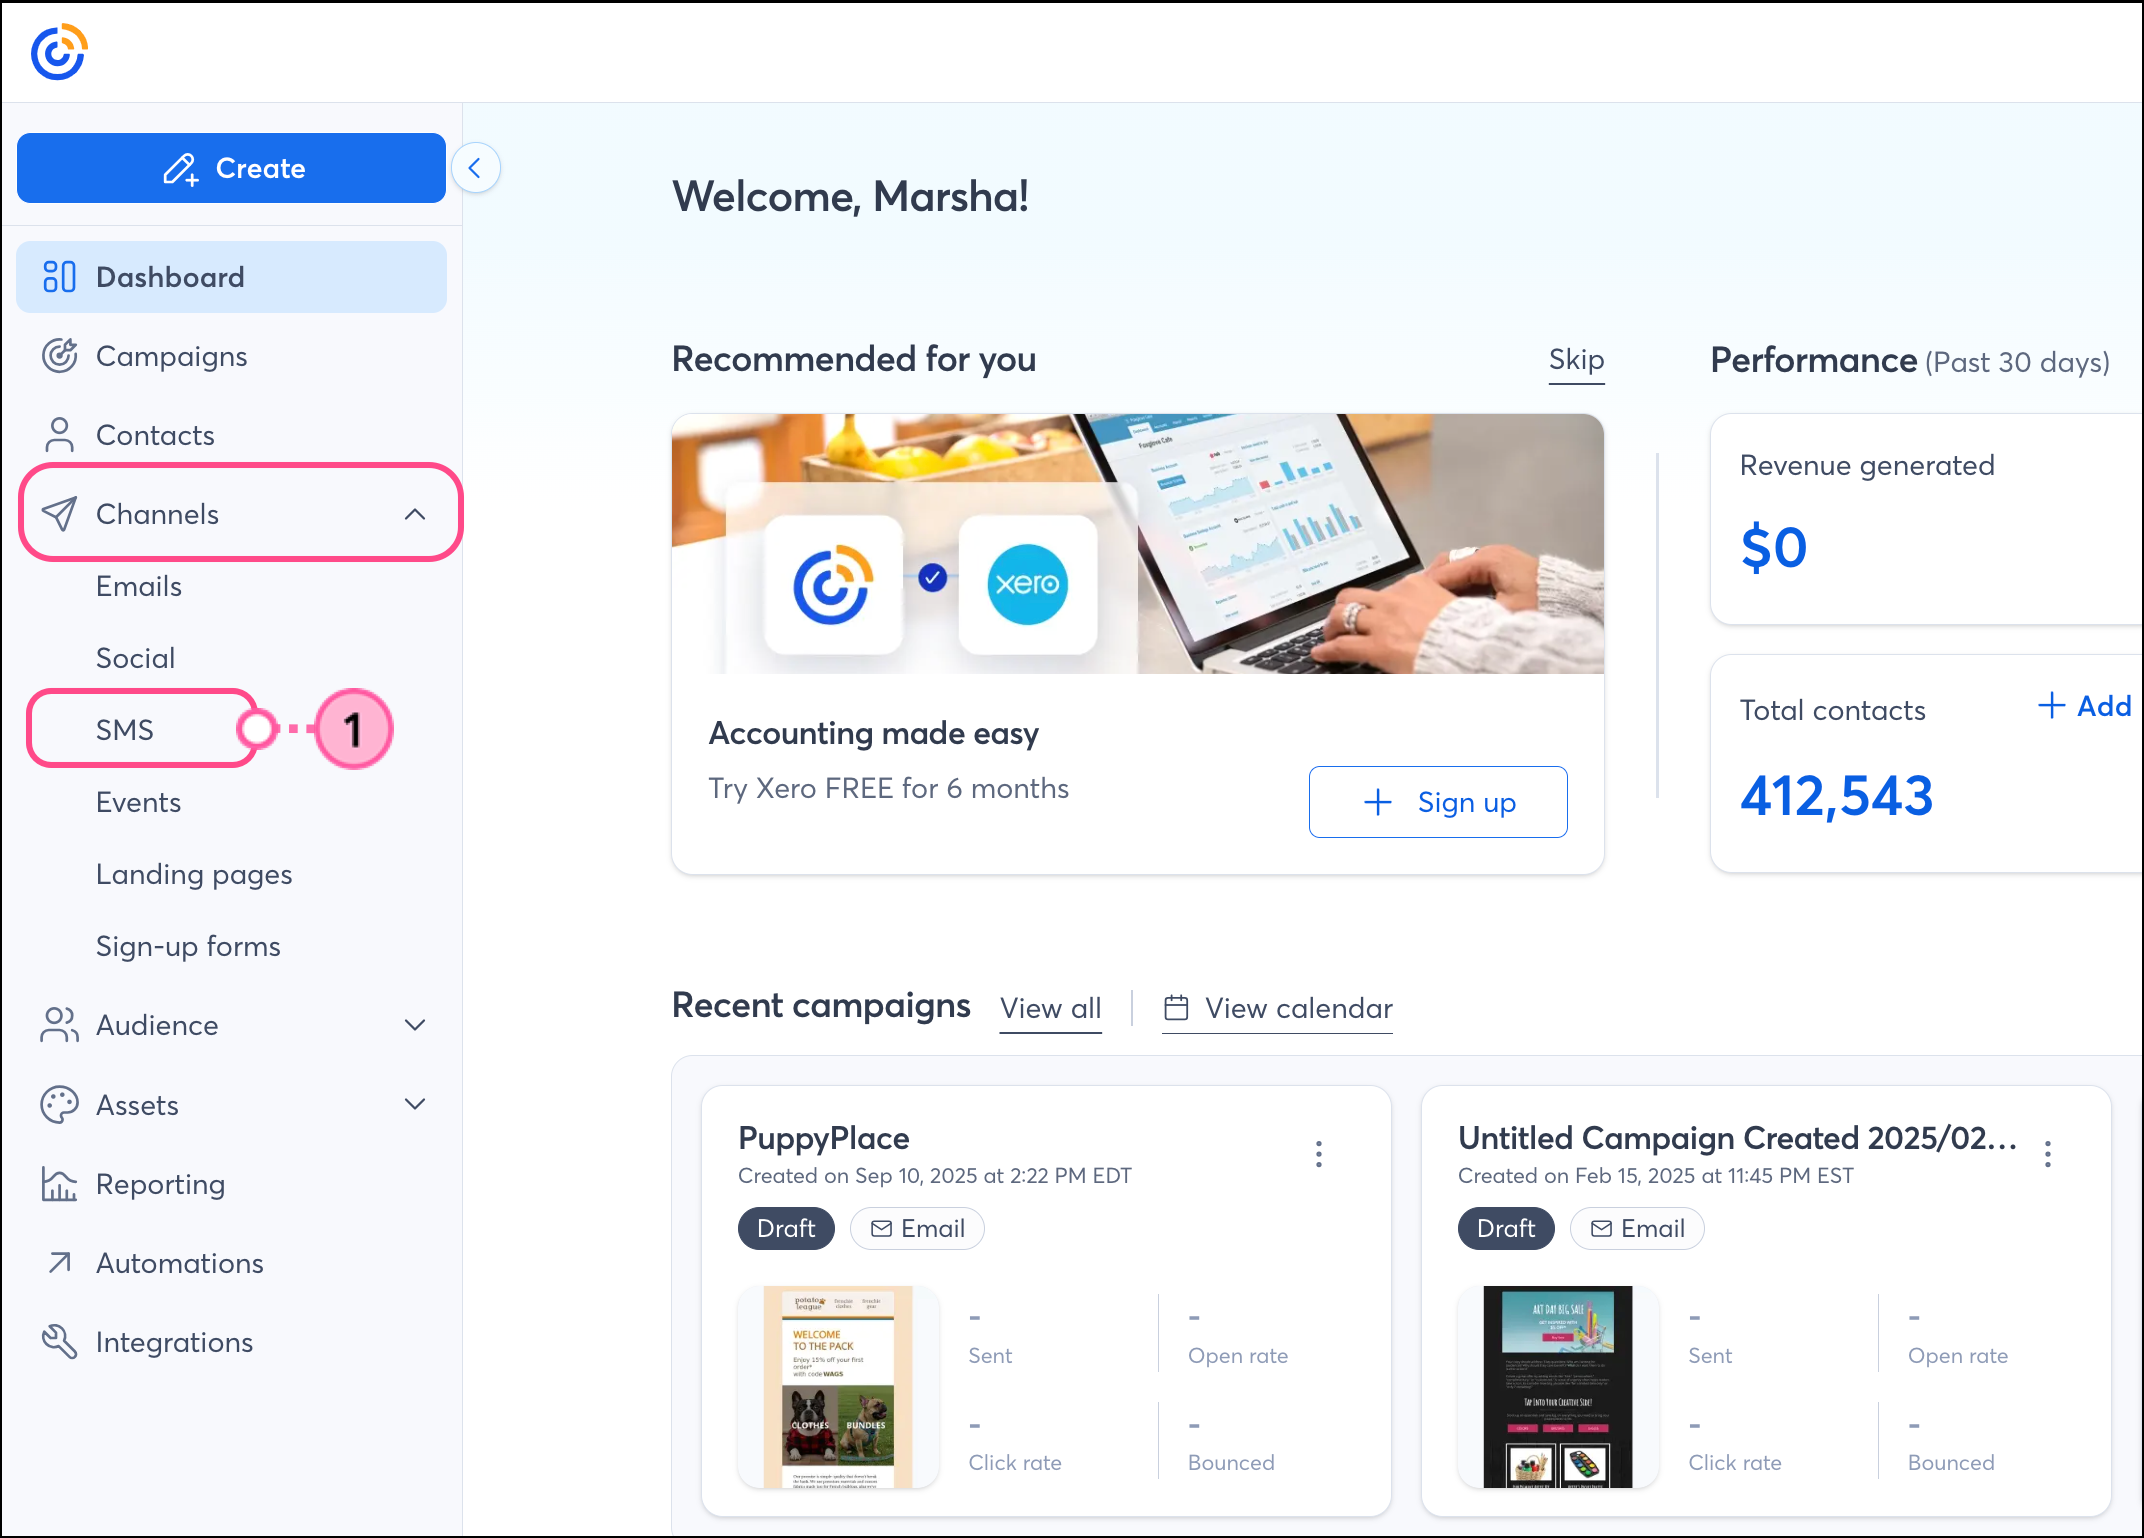Open PuppyPlace campaign three-dot menu
The width and height of the screenshot is (2144, 1538).
coord(1319,1154)
